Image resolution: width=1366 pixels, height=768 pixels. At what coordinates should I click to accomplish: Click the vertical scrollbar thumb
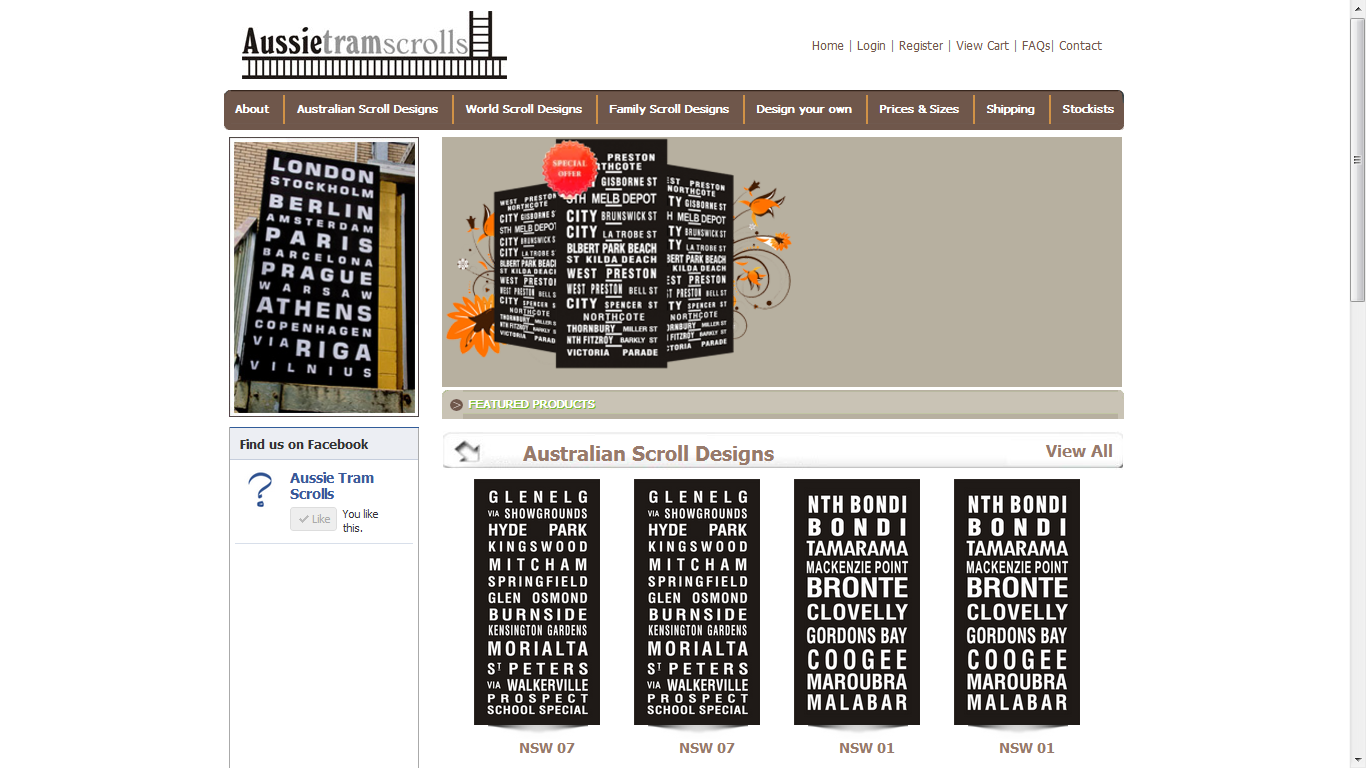click(1357, 160)
